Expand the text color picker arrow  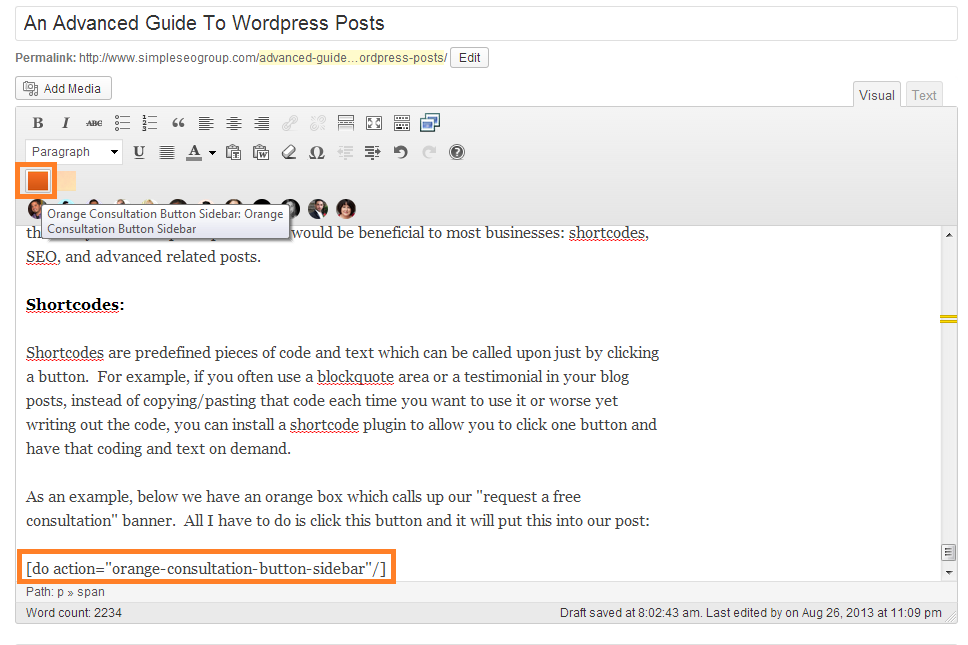[212, 153]
